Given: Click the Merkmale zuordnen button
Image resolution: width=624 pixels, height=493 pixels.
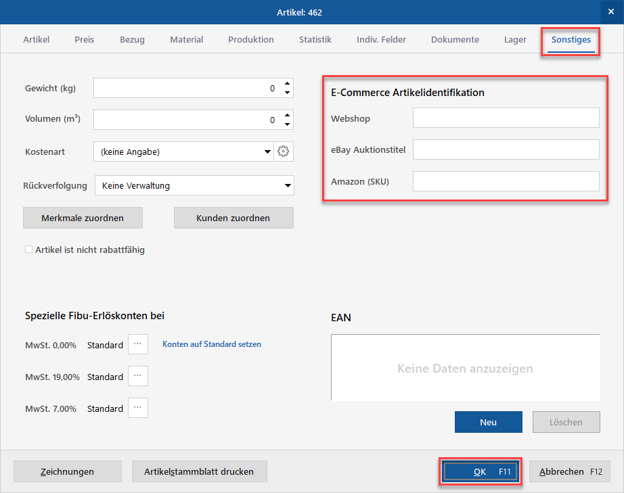Looking at the screenshot, I should (x=82, y=218).
